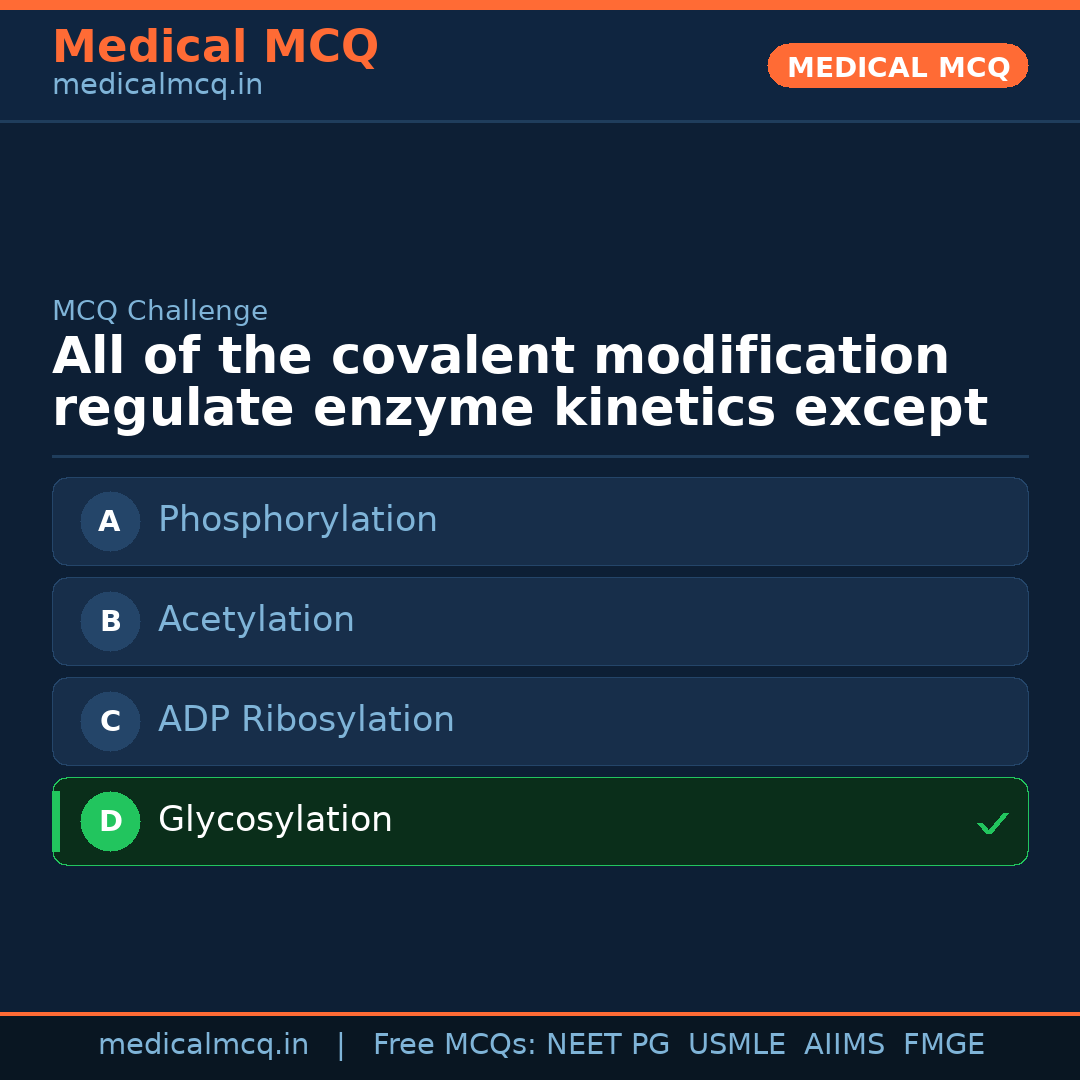This screenshot has height=1080, width=1080.
Task: Open the medicalmcq.in link in the footer
Action: [x=203, y=1045]
